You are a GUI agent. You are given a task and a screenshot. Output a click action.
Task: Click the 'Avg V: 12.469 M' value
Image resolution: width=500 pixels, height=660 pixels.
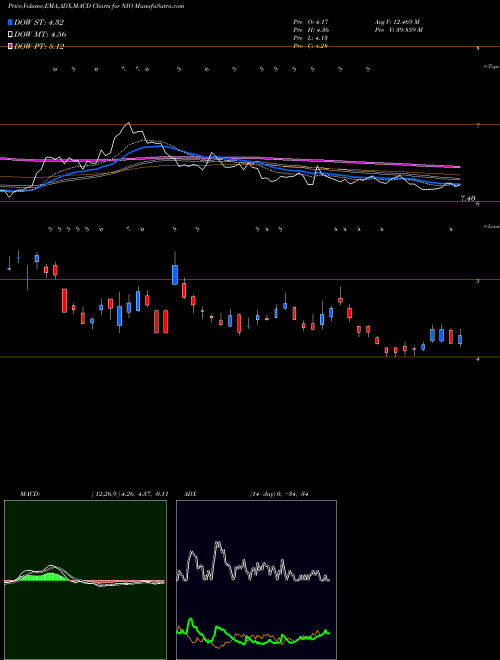coord(397,22)
